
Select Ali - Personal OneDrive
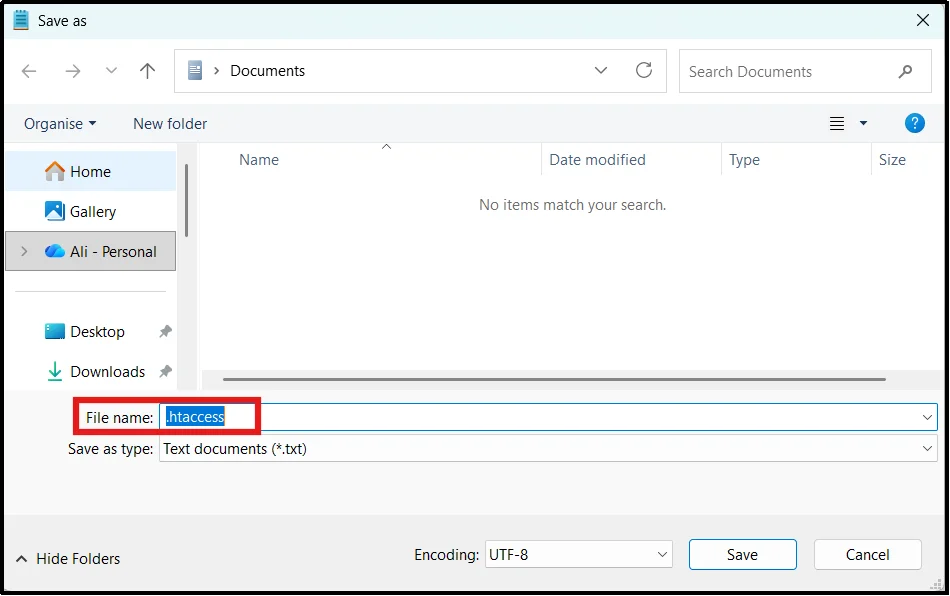tap(90, 251)
